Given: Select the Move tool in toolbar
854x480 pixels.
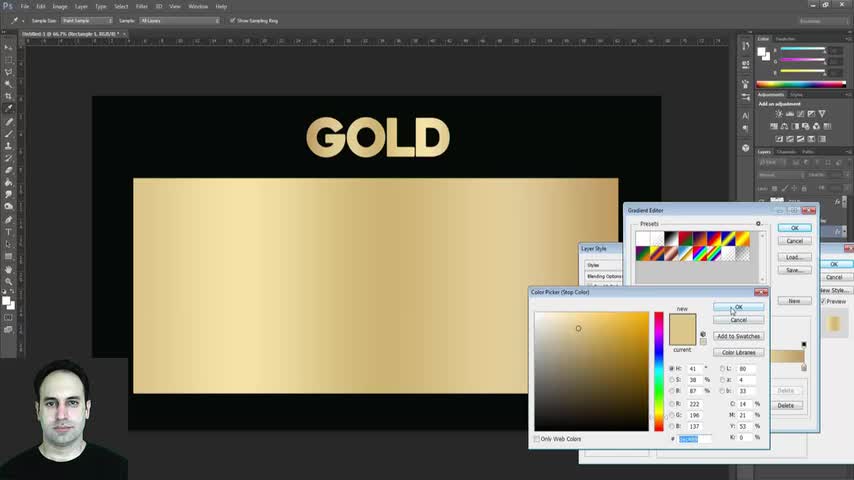Looking at the screenshot, I should pyautogui.click(x=8, y=48).
